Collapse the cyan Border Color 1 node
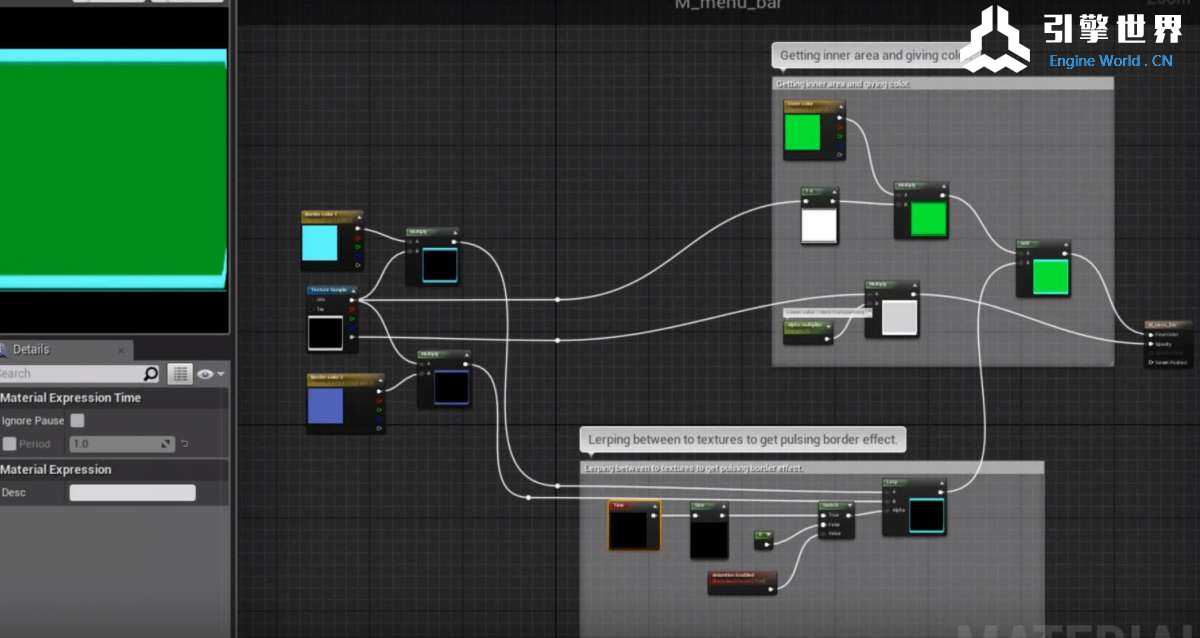The width and height of the screenshot is (1200, 638). tap(358, 216)
